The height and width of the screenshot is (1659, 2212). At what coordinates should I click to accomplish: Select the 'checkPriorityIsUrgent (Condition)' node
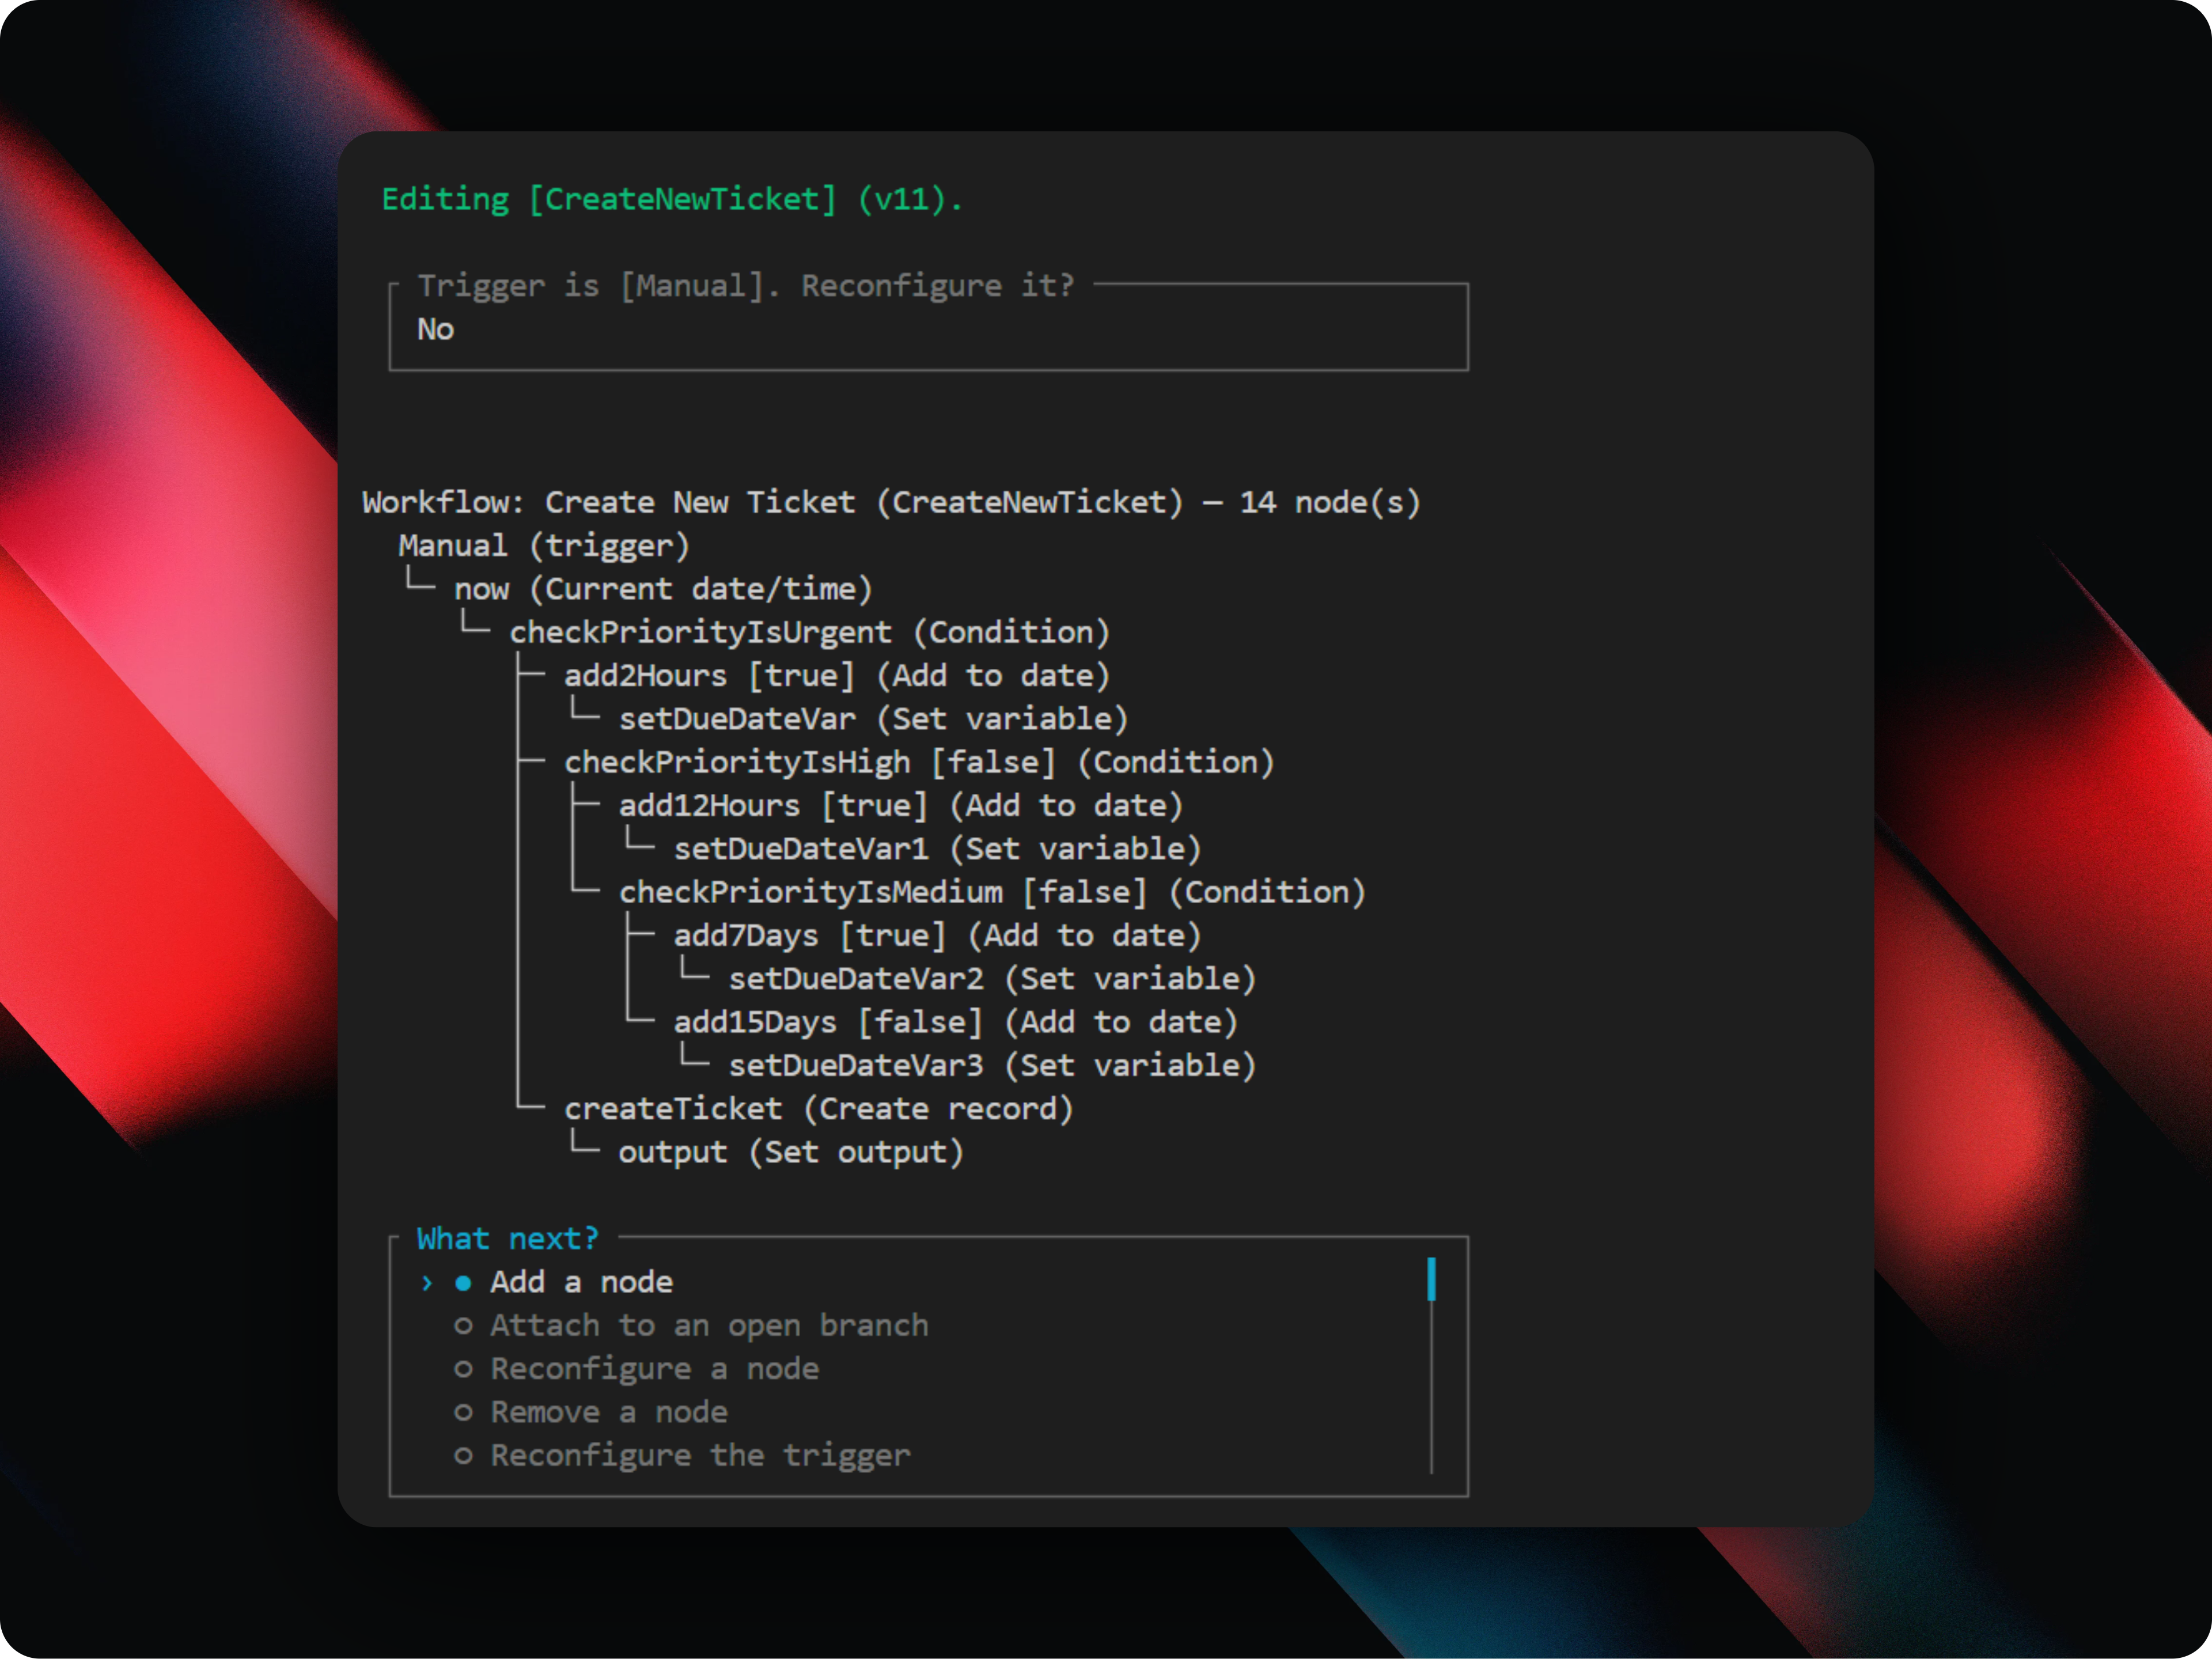[x=810, y=632]
